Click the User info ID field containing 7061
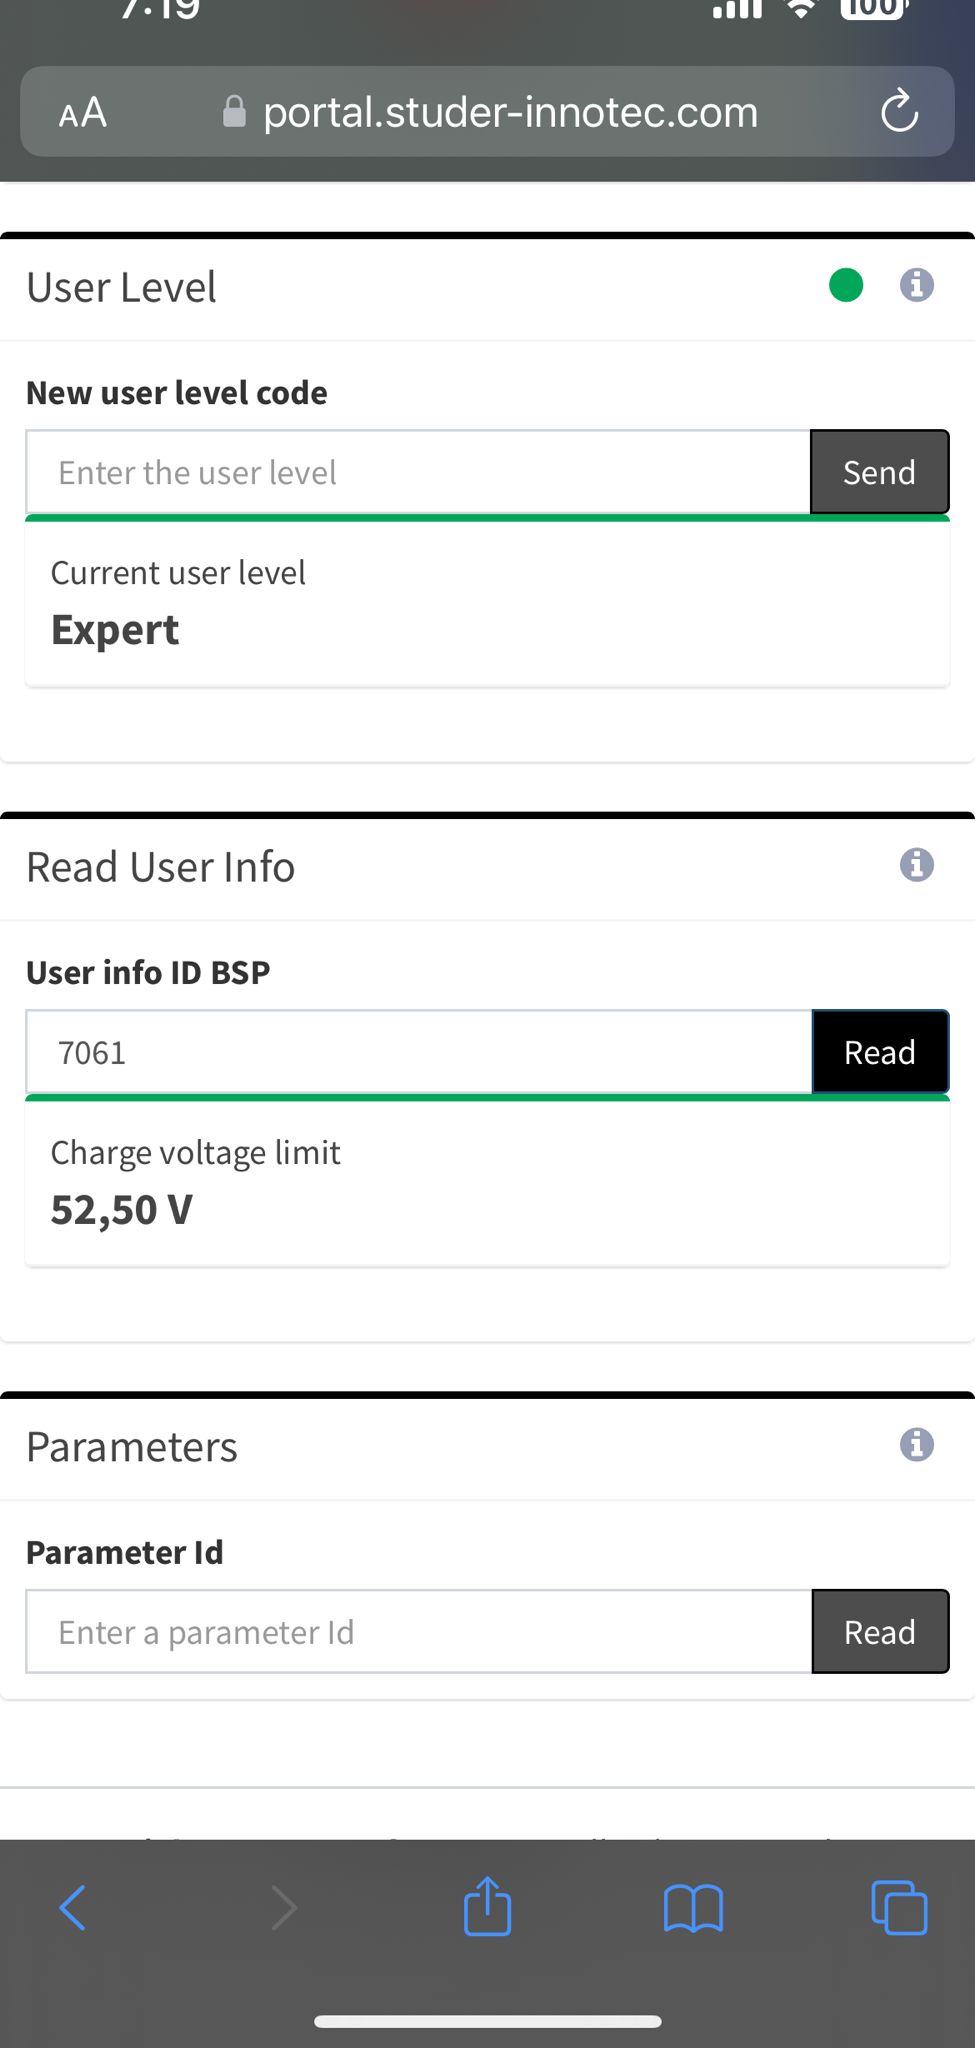975x2048 pixels. point(418,1053)
